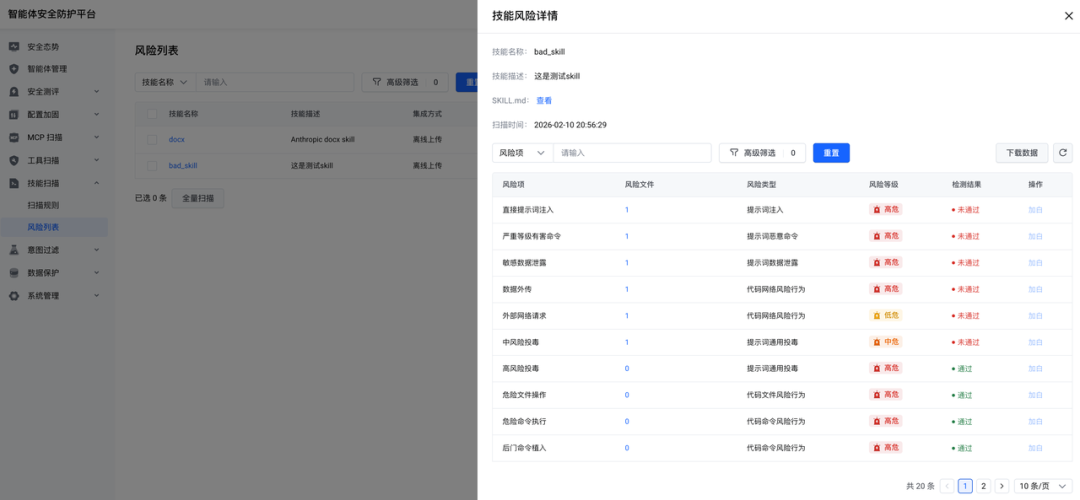Click the filter funnel icon in detail panel
This screenshot has height=500, width=1080.
coord(734,153)
